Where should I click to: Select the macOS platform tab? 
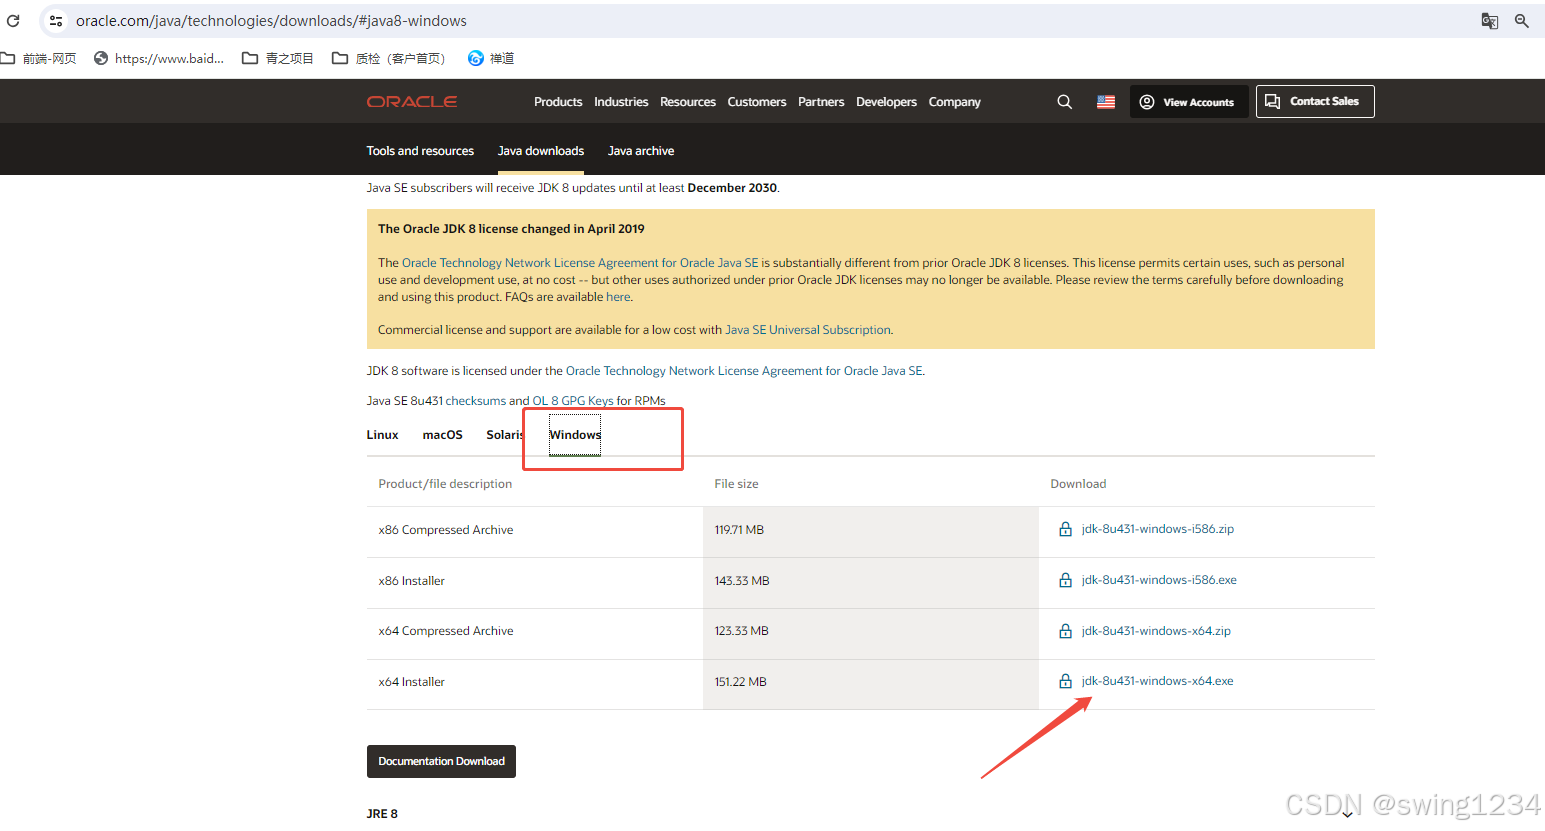pyautogui.click(x=442, y=435)
